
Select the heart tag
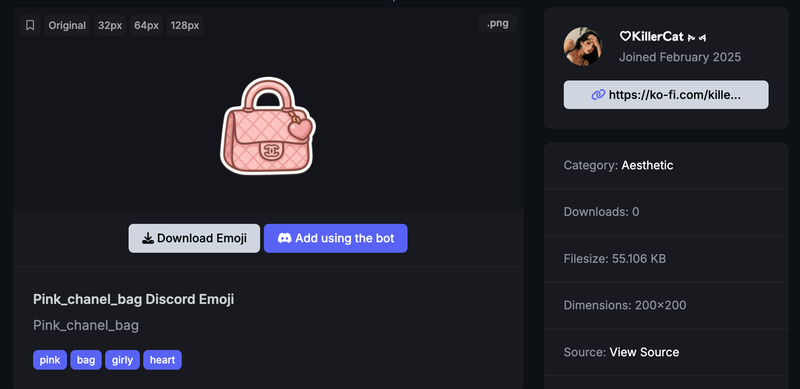[162, 360]
